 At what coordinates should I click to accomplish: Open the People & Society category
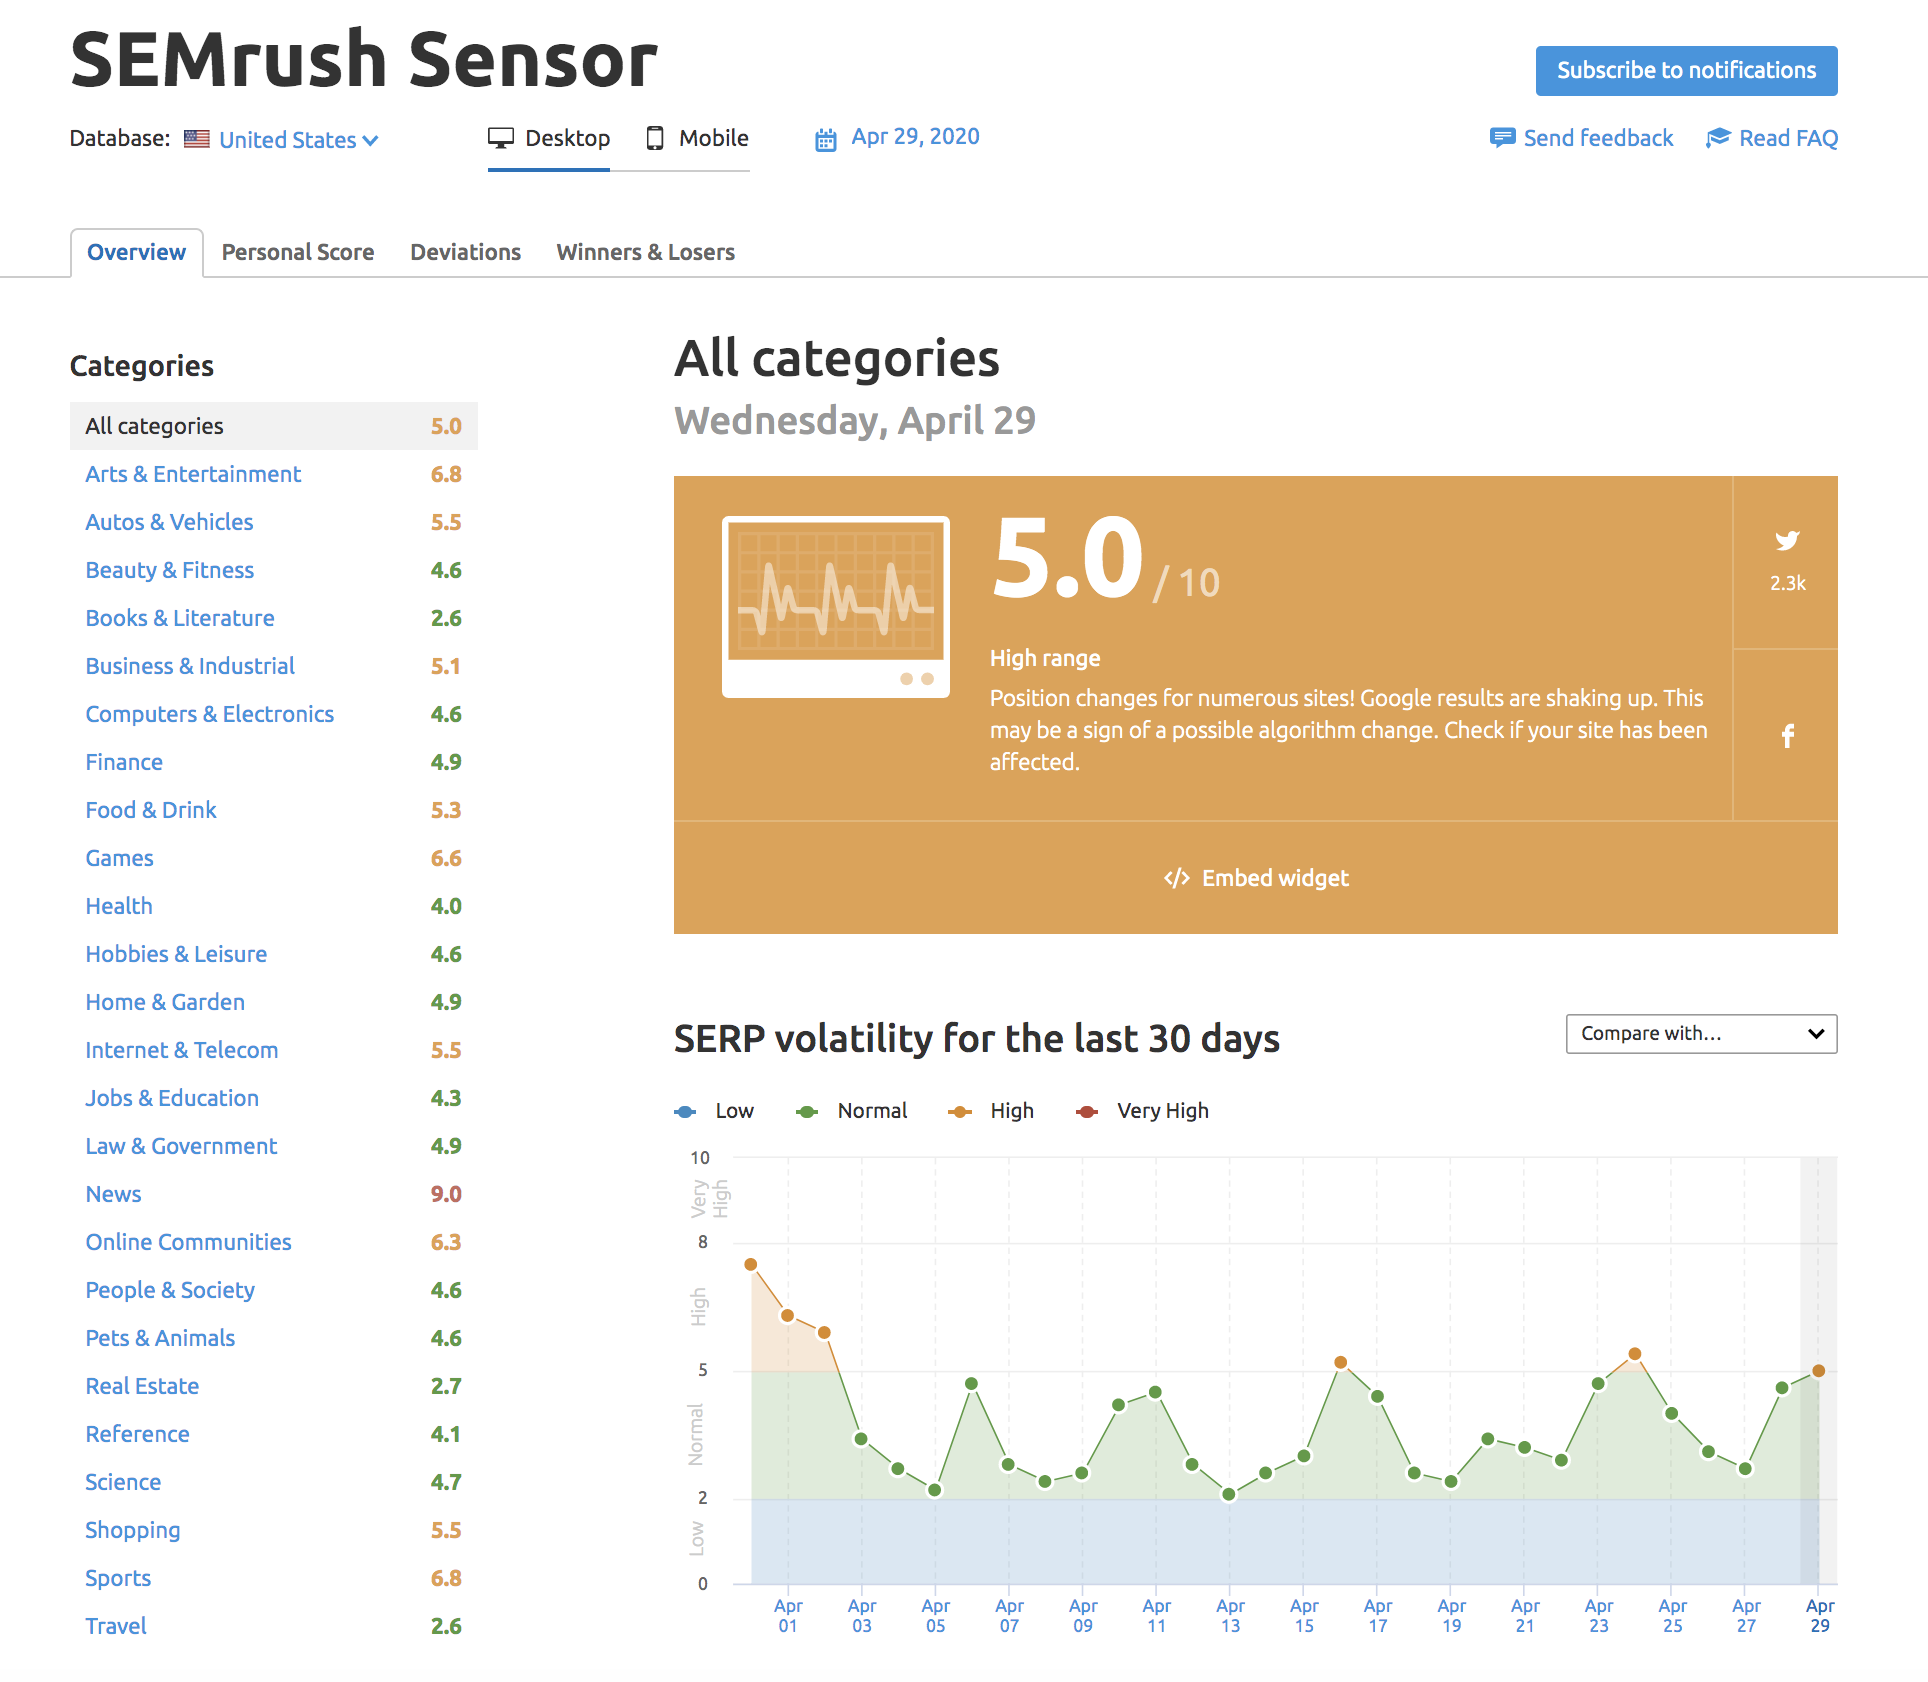170,1290
